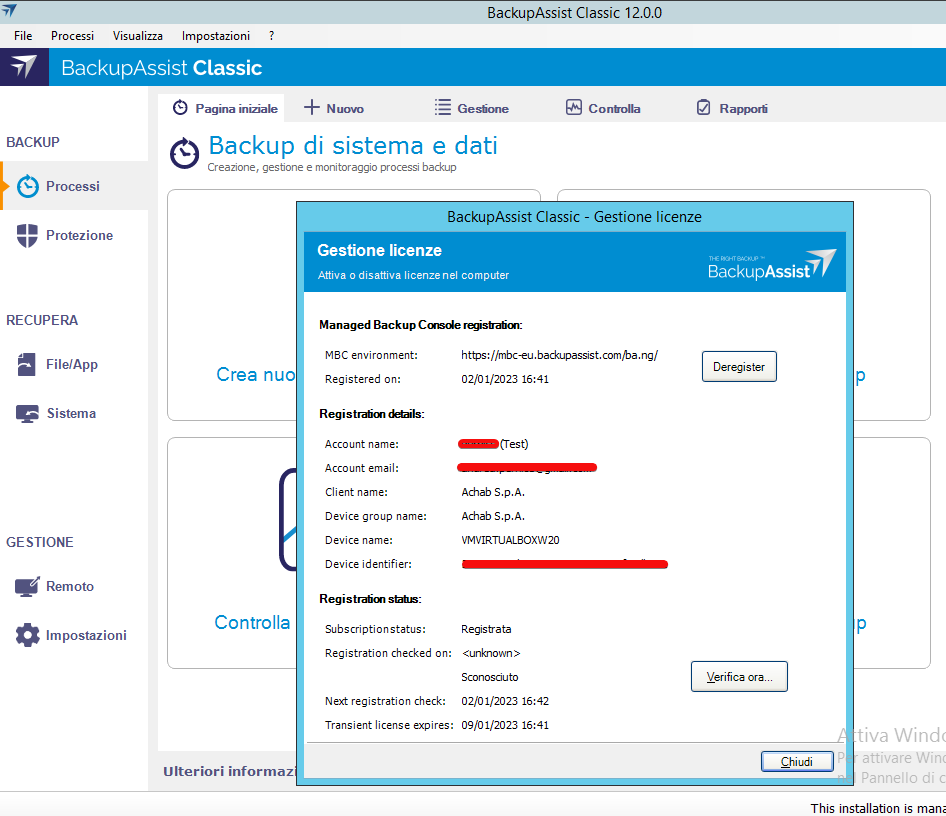Click the File/App recovery icon
Viewport: 946px width, 816px height.
coord(28,365)
